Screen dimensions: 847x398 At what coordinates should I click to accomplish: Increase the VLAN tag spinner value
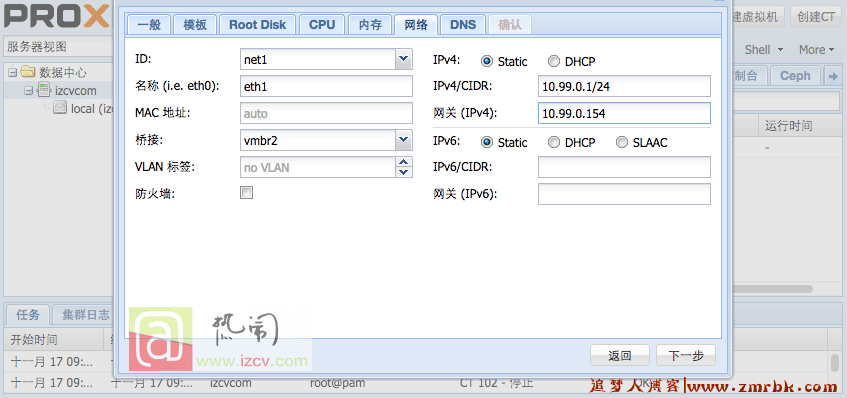[404, 161]
